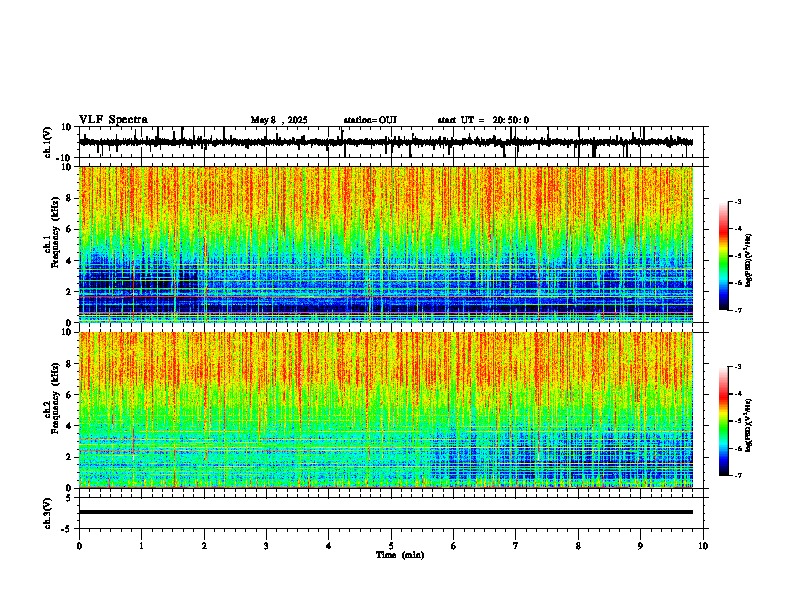792x612 pixels.
Task: Click the "9" tick on the time axis
Action: pos(640,546)
